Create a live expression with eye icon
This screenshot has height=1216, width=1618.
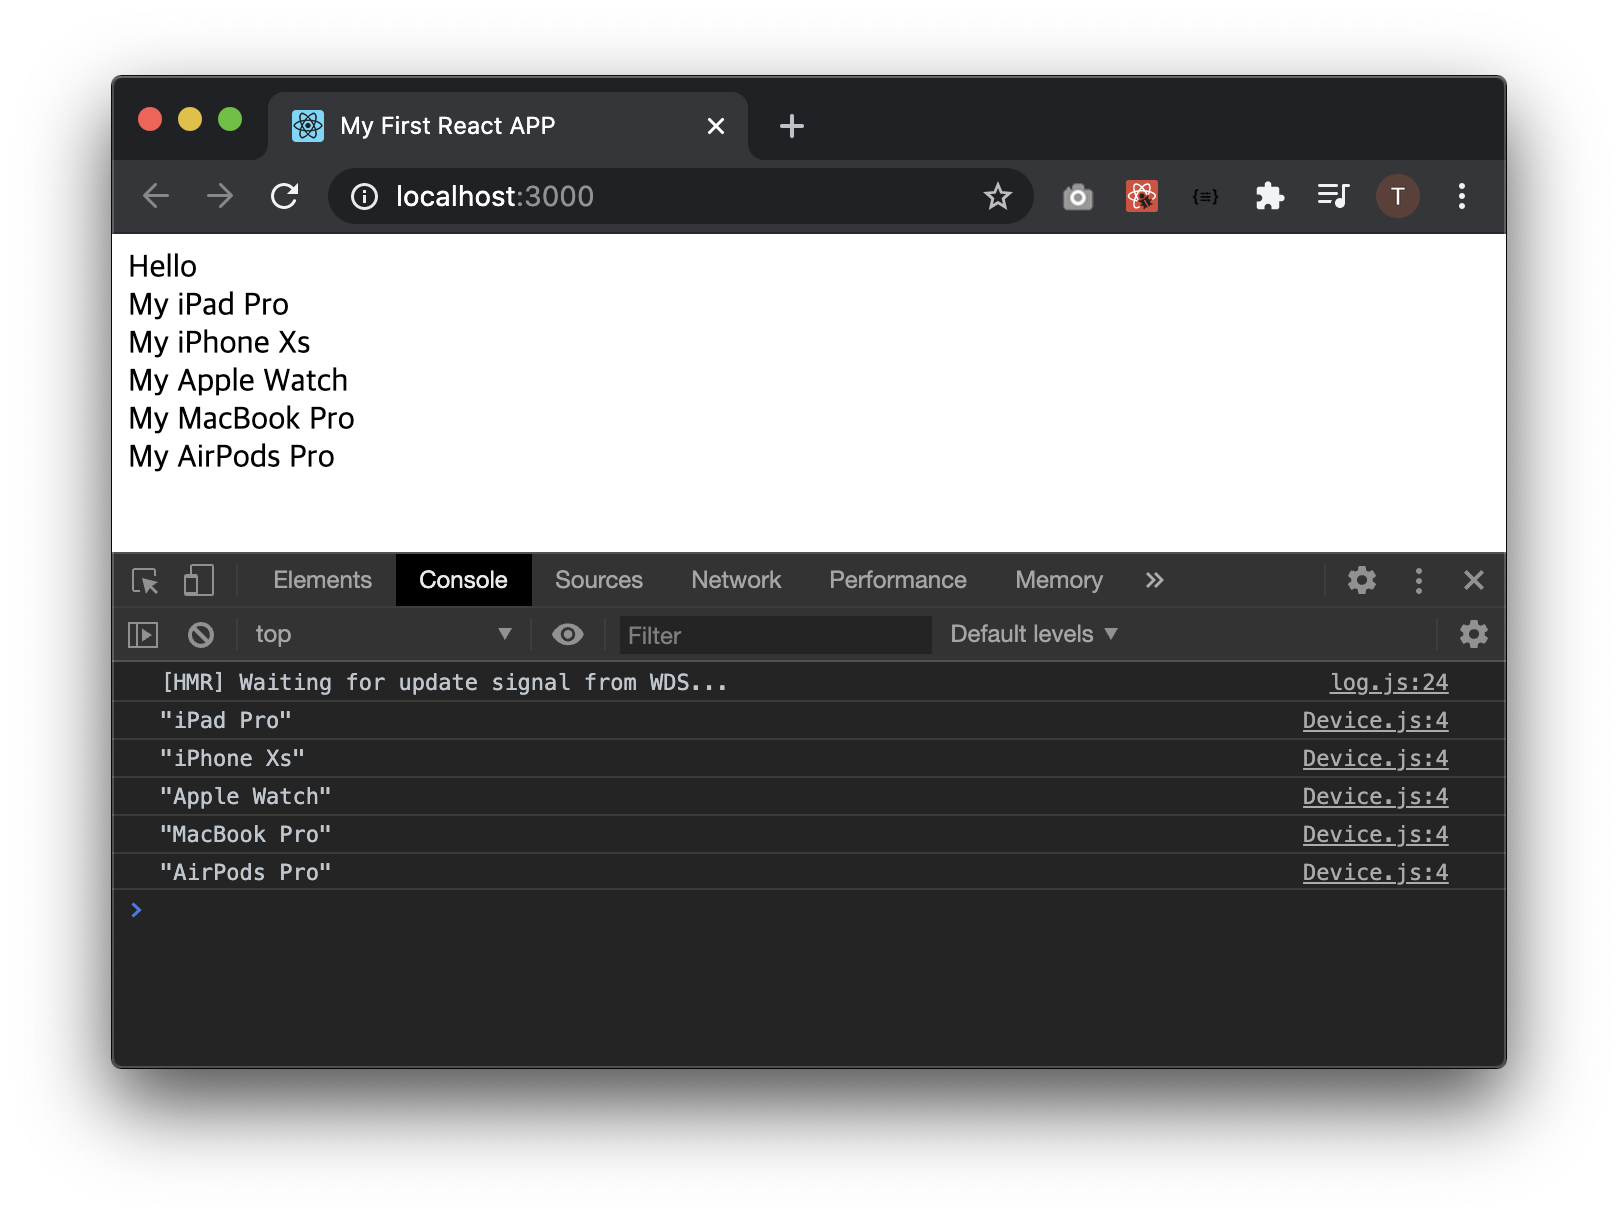(567, 634)
